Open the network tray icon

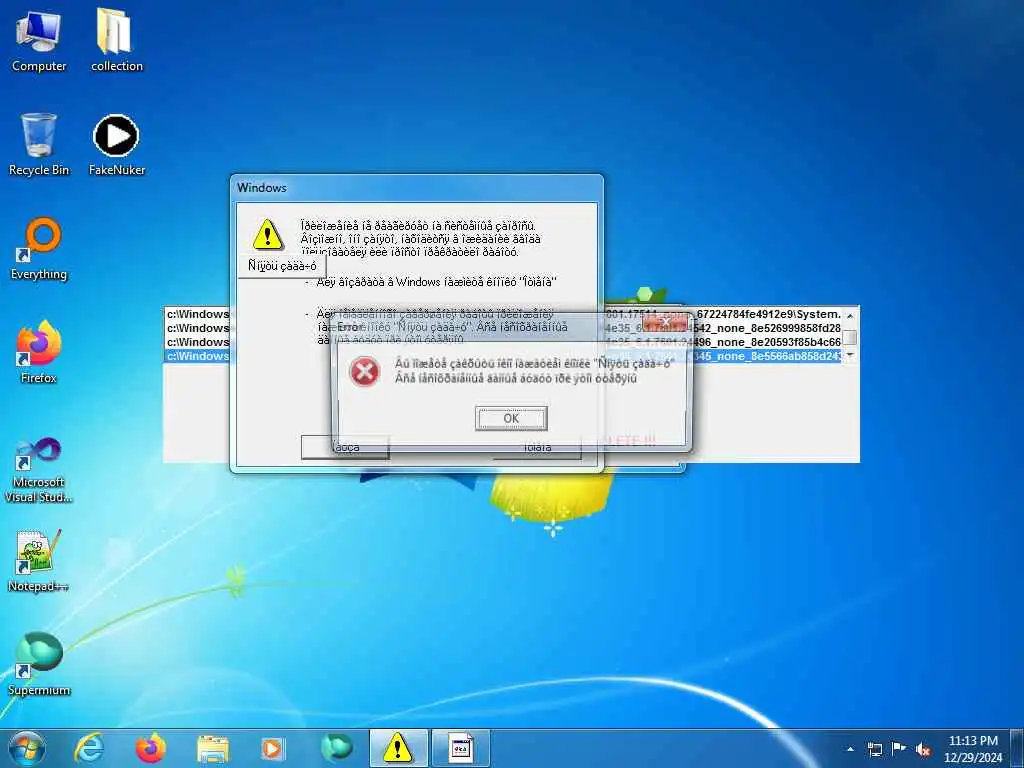[874, 749]
